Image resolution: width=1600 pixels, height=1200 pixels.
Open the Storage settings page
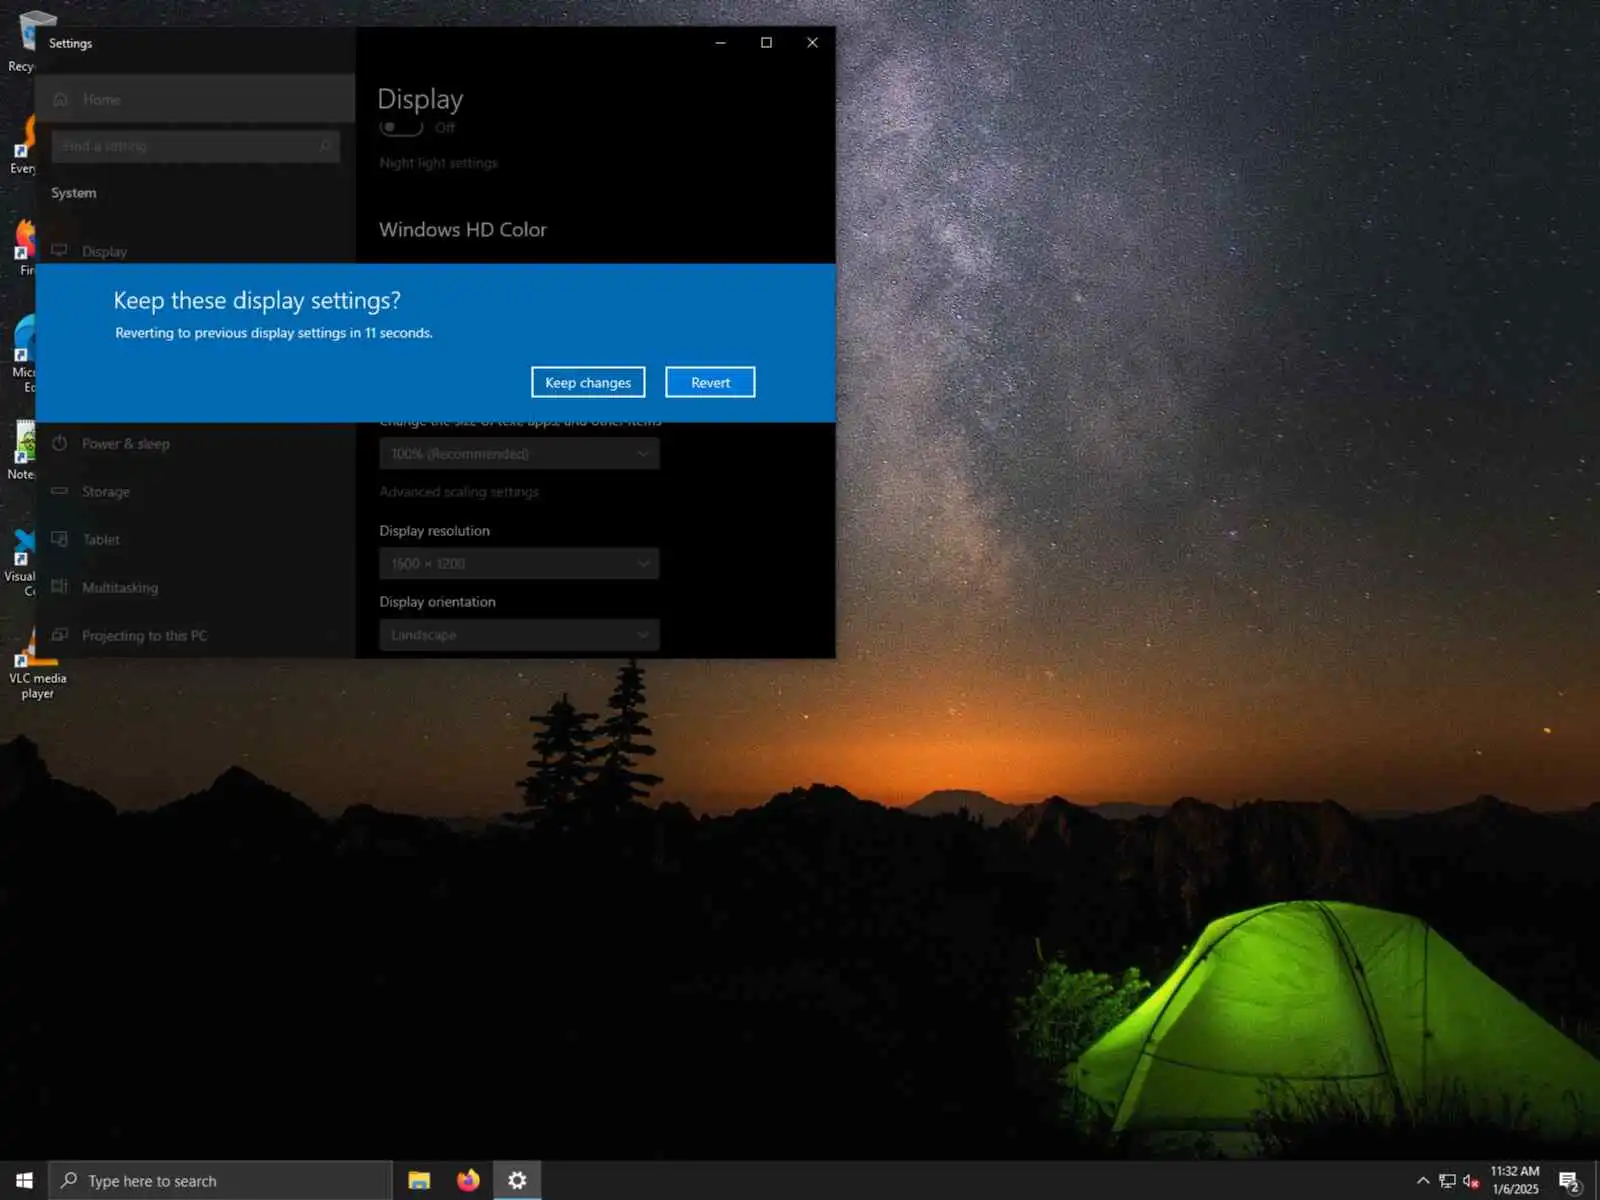195,491
